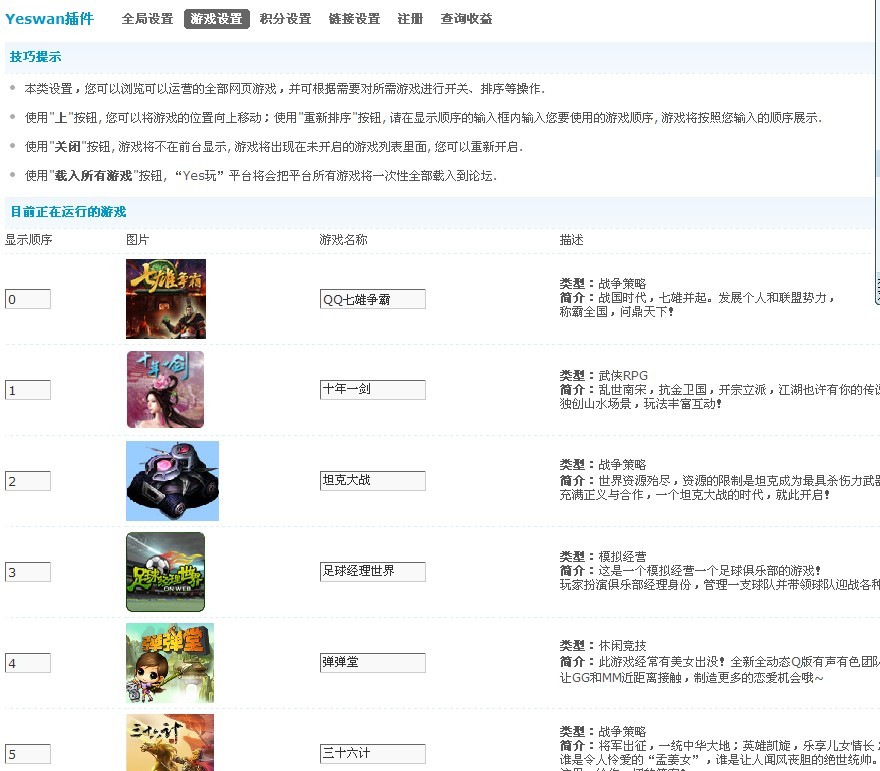Viewport: 880px width, 771px height.
Task: Click the 描述 column header
Action: 571,240
